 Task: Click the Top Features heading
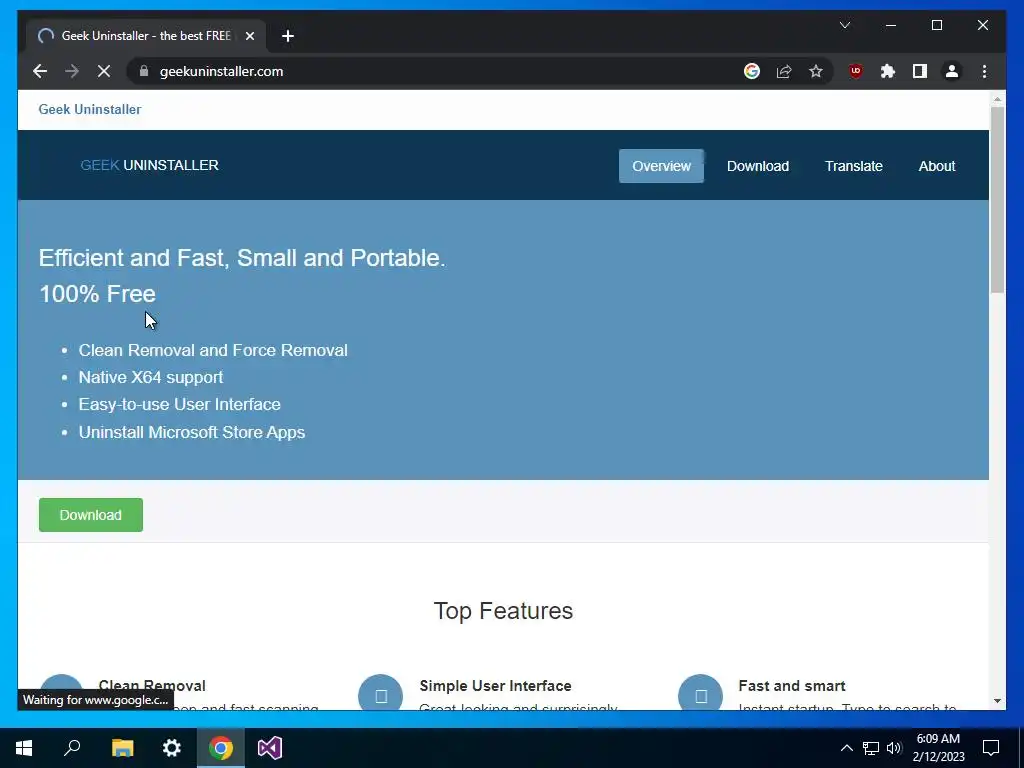(503, 611)
